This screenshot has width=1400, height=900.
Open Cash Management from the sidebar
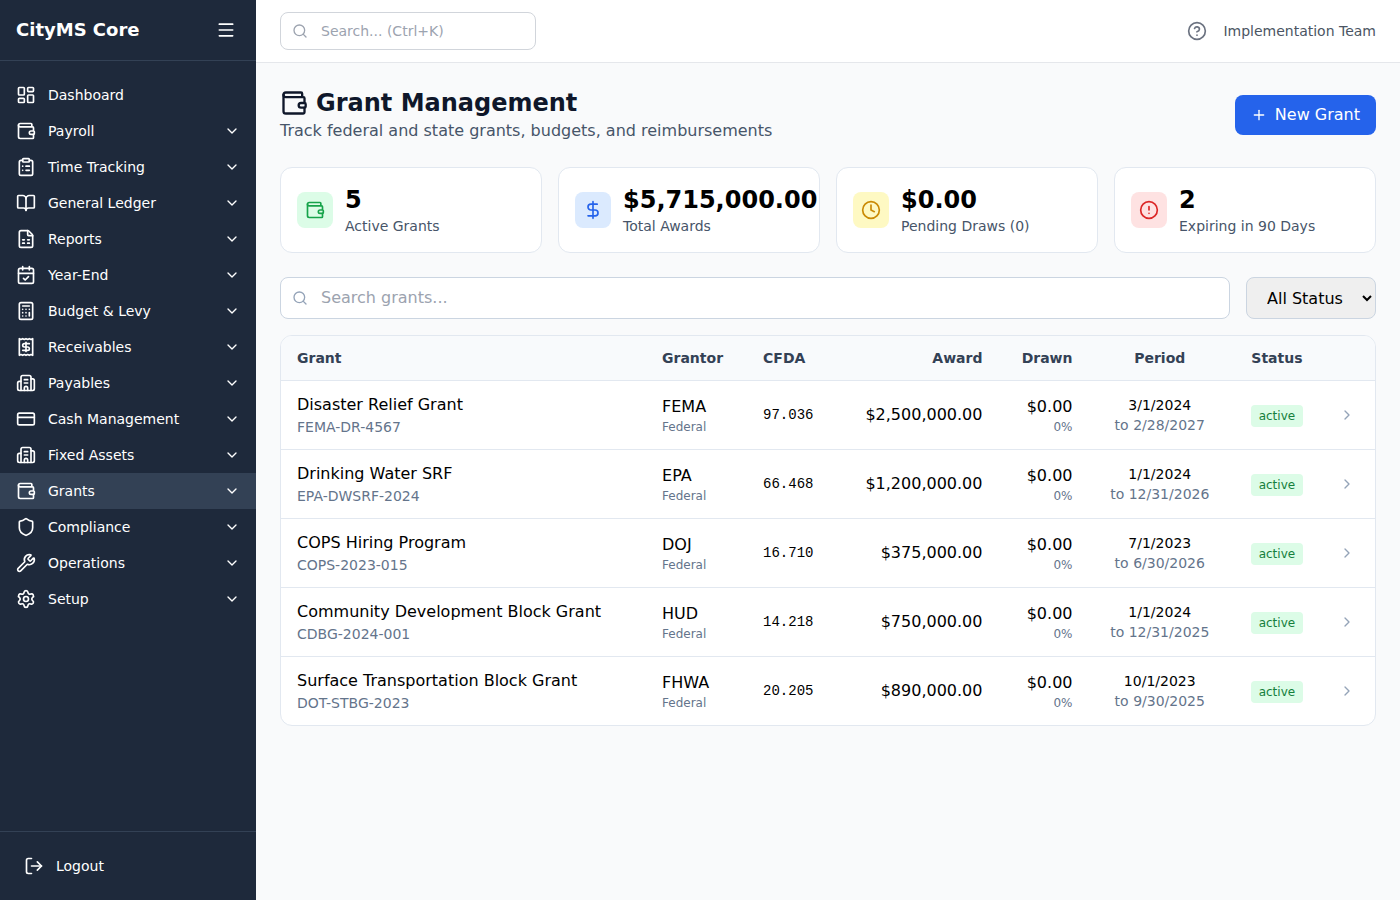tap(113, 418)
